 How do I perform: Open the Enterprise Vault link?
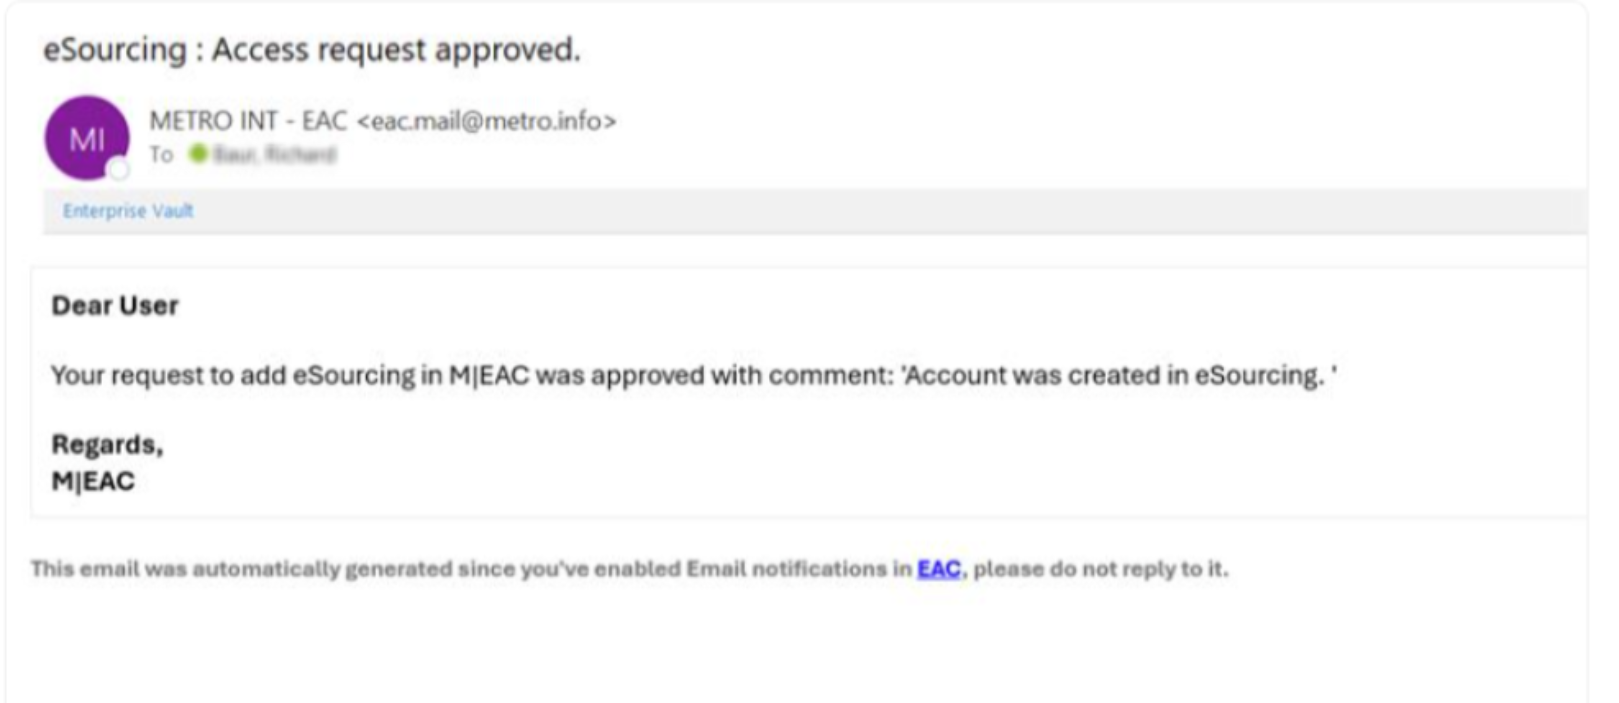tap(128, 211)
